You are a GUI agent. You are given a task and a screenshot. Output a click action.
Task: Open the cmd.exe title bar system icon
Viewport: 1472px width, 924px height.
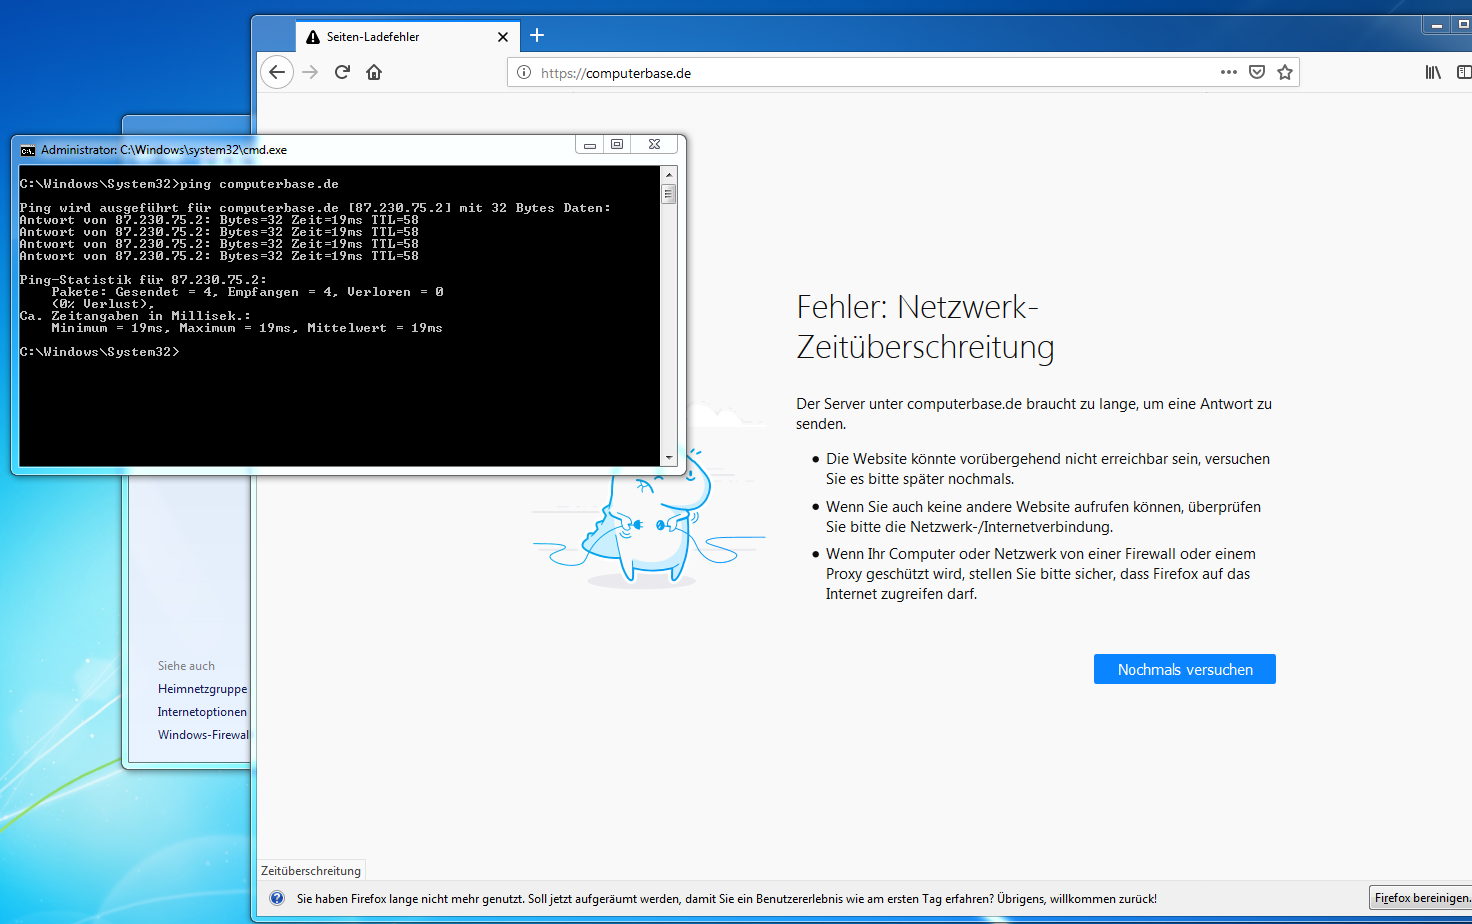click(28, 150)
